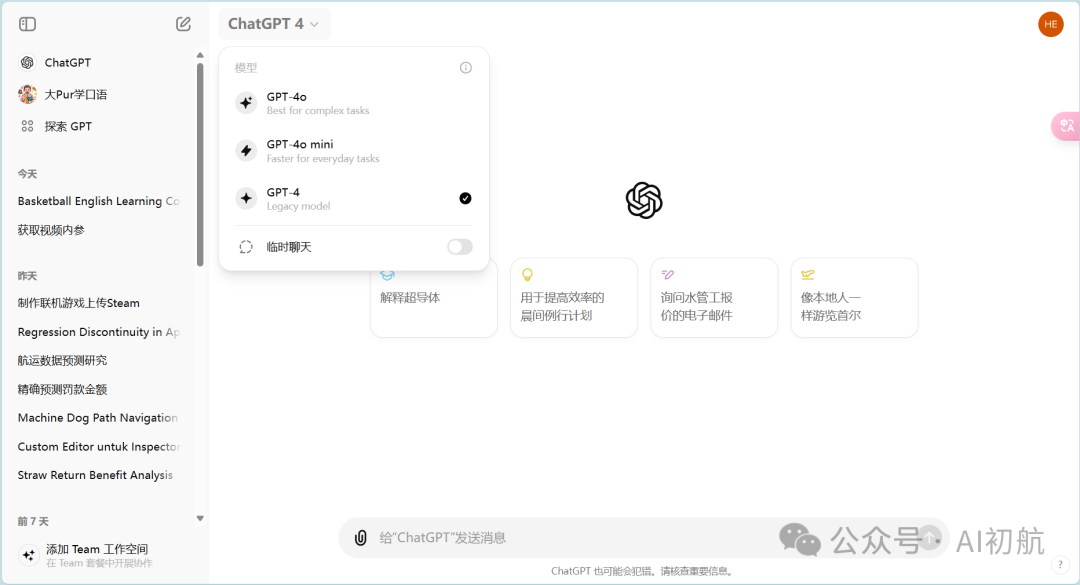This screenshot has height=585, width=1080.
Task: Select the 像本地人一样游览首尔 suggestion card
Action: [x=854, y=298]
